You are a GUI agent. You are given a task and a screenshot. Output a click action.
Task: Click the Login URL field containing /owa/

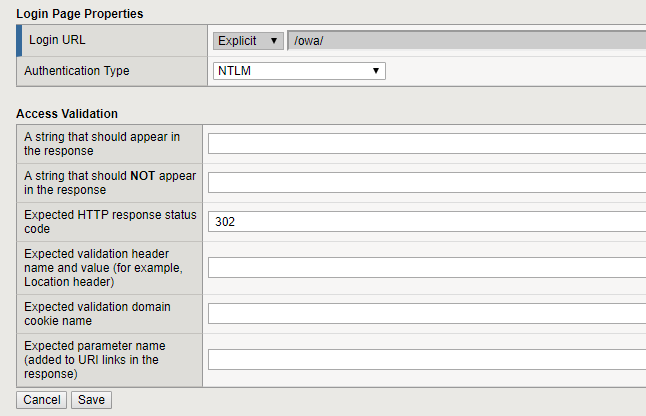coord(465,41)
